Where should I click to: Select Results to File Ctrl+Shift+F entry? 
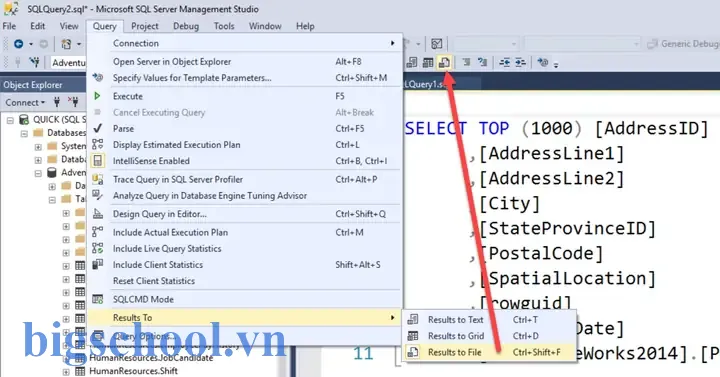pos(489,352)
